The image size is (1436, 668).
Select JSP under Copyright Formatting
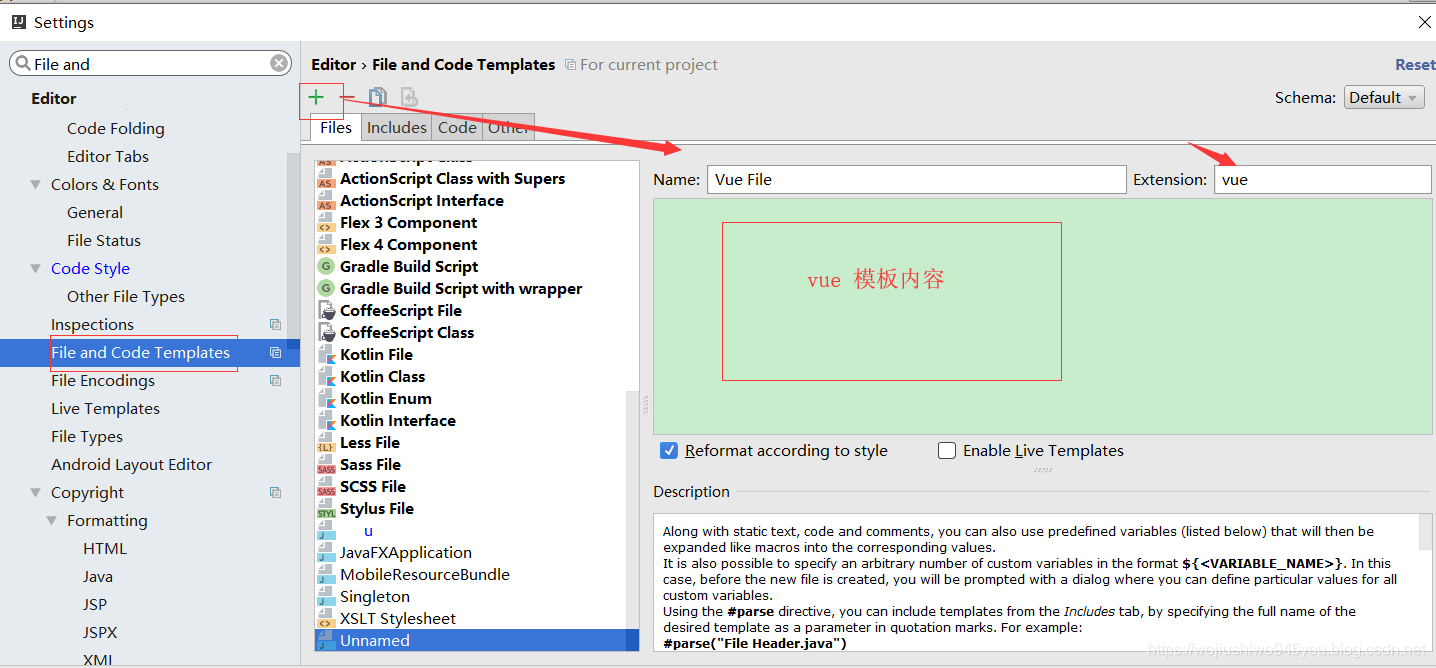pos(95,604)
